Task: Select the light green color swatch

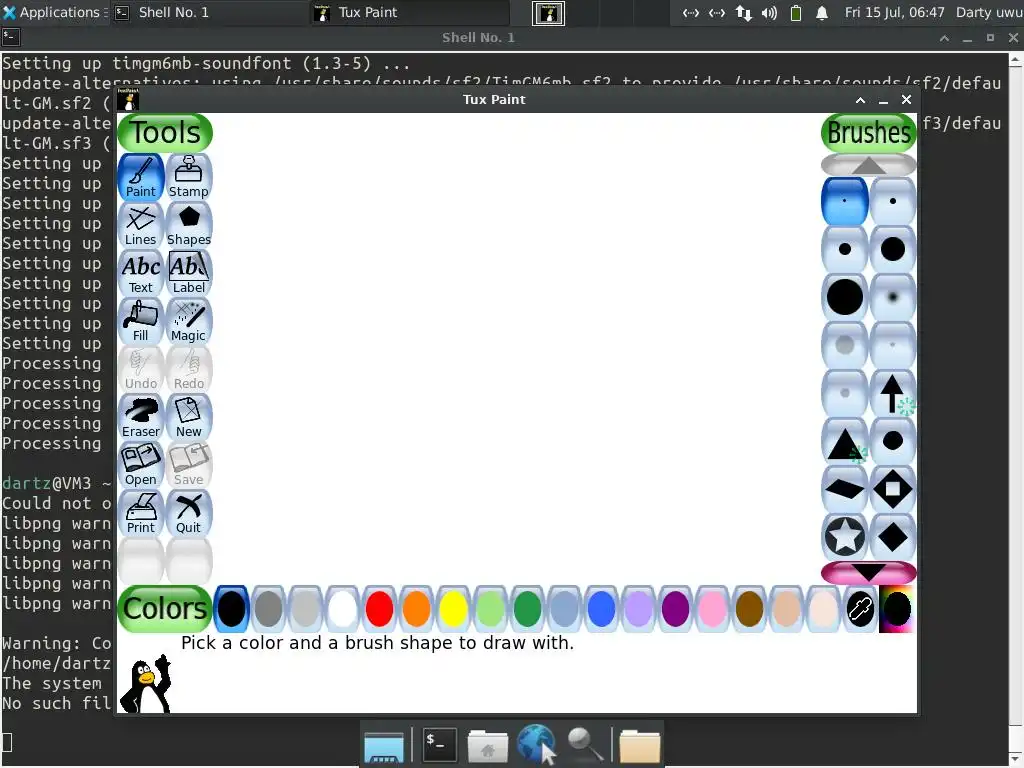Action: coord(490,609)
